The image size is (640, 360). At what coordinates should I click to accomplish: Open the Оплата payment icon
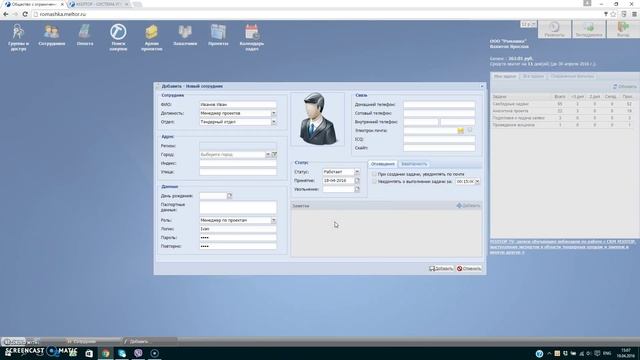[x=85, y=35]
